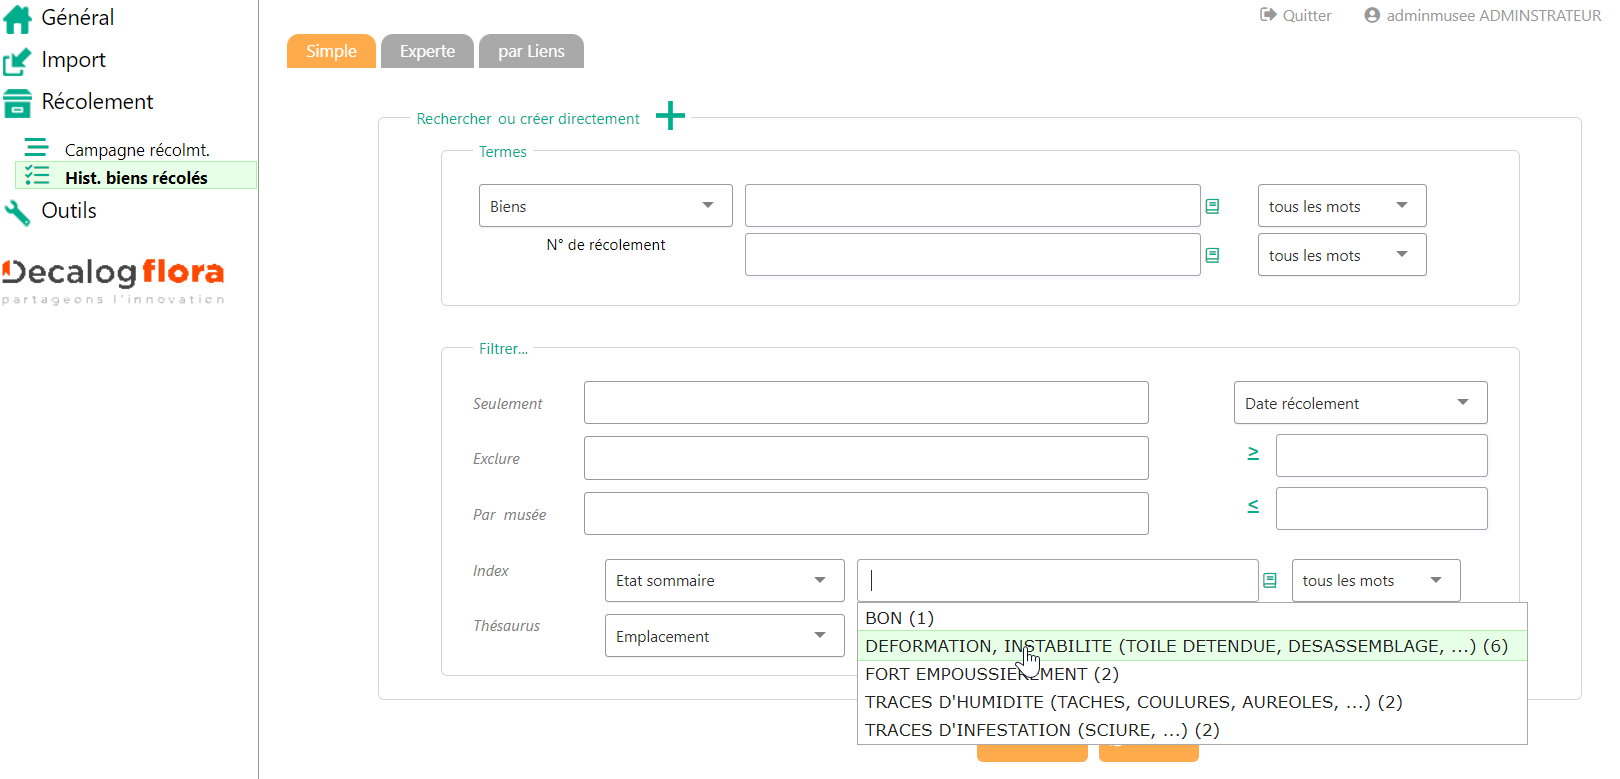Click the greater-than-or-equal date operator
The image size is (1620, 779).
[x=1253, y=454]
